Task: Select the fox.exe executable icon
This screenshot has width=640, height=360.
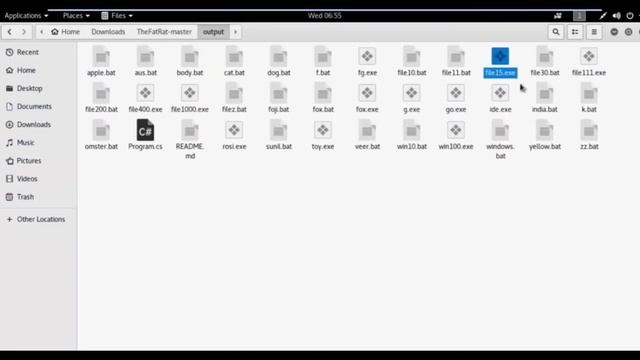Action: coord(367,93)
